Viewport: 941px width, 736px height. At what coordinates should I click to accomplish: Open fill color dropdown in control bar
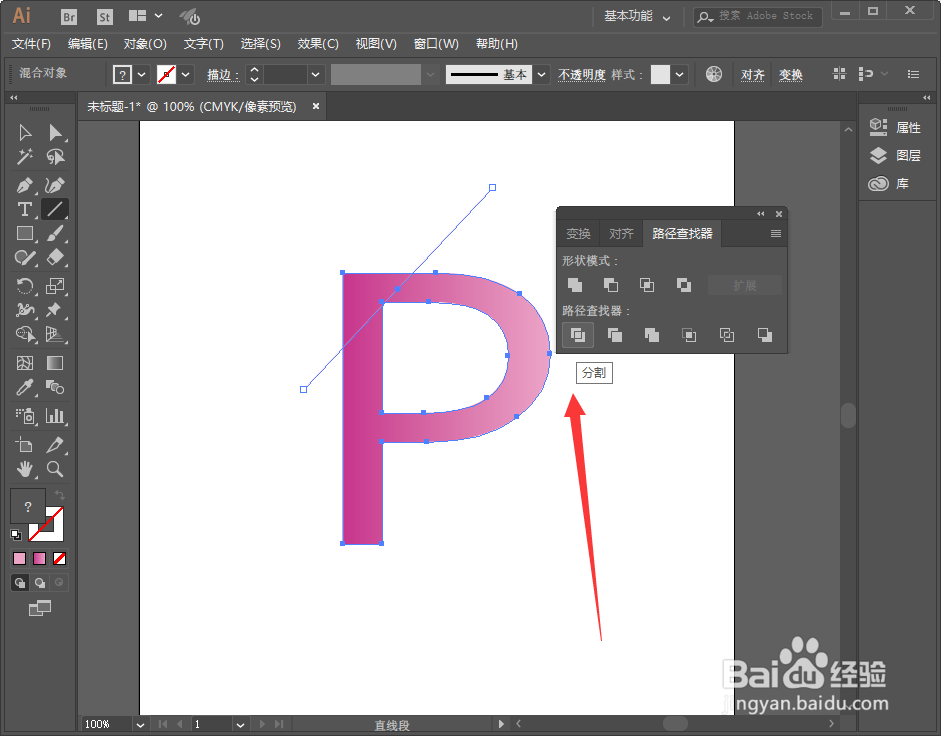(x=142, y=74)
